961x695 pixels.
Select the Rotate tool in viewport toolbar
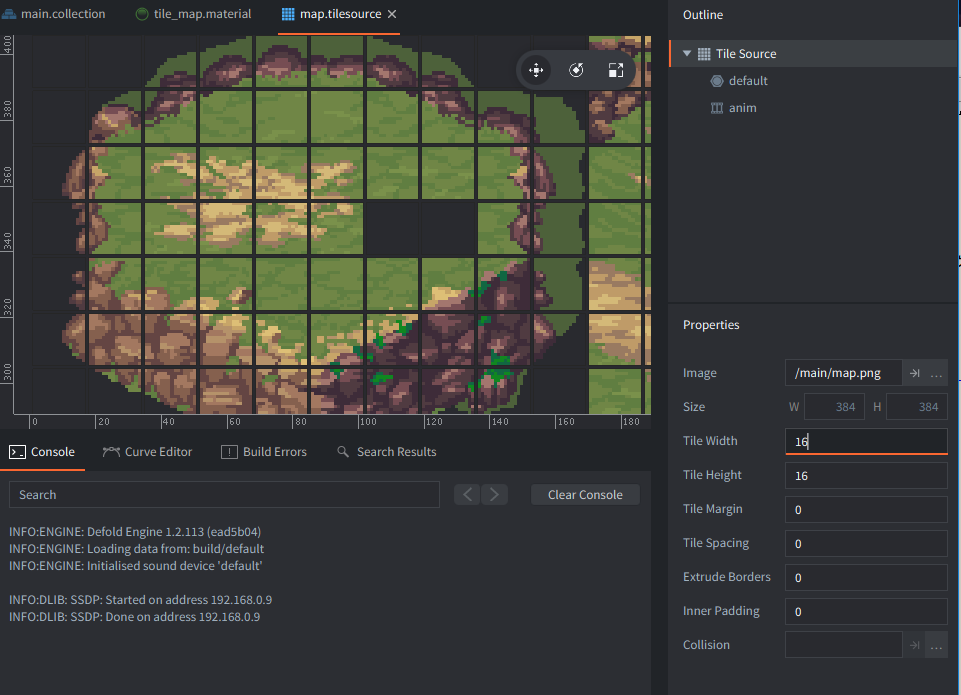pos(576,70)
